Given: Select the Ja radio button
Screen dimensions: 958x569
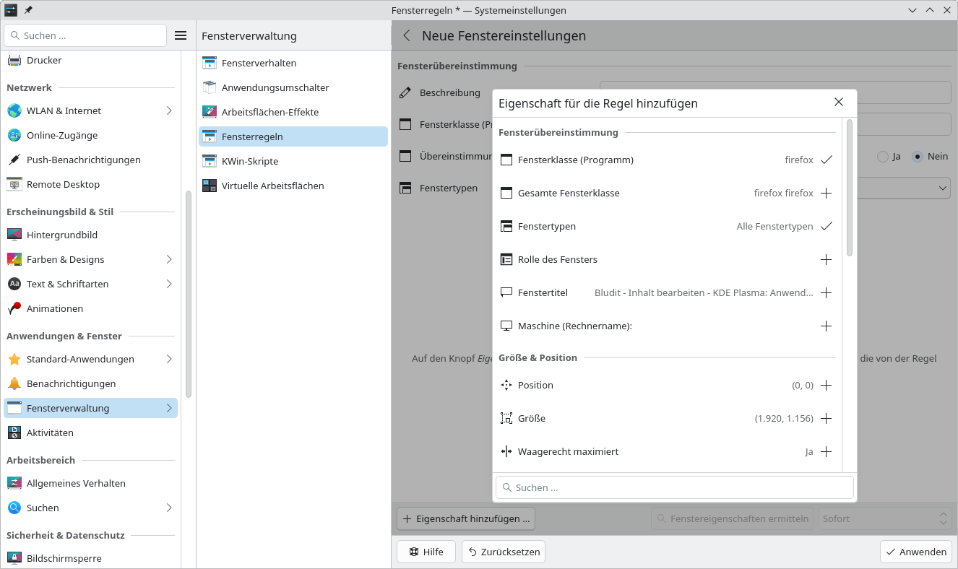Looking at the screenshot, I should click(x=882, y=157).
